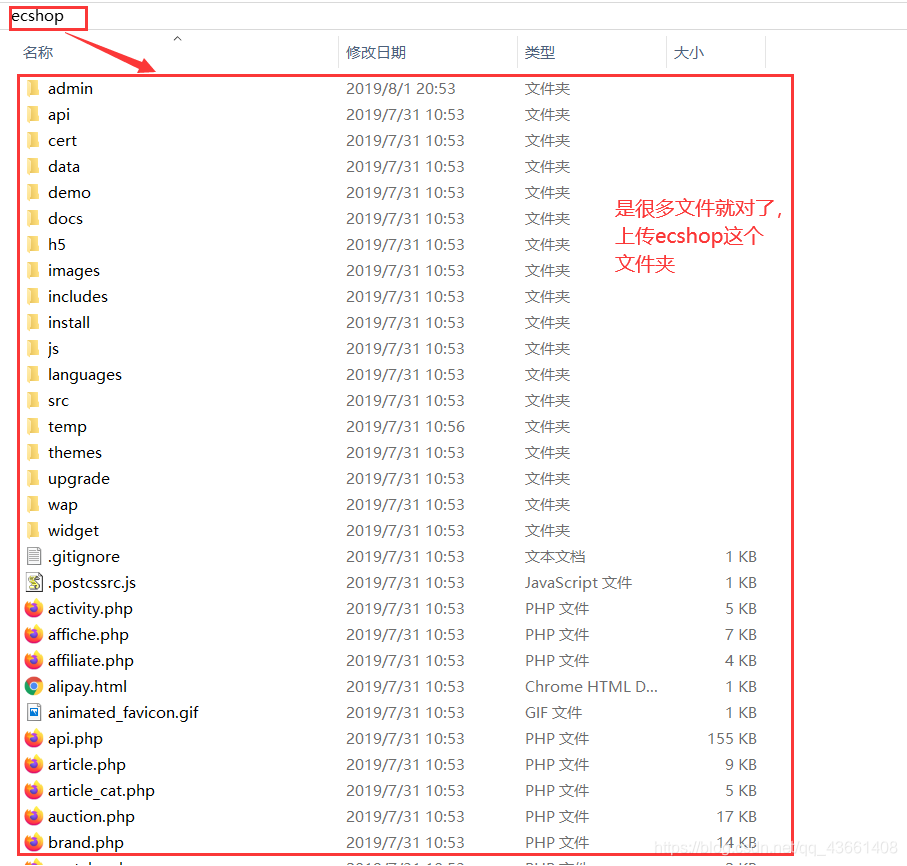This screenshot has width=907, height=866.
Task: Click the 7 KB size of affiche.php
Action: pos(742,635)
